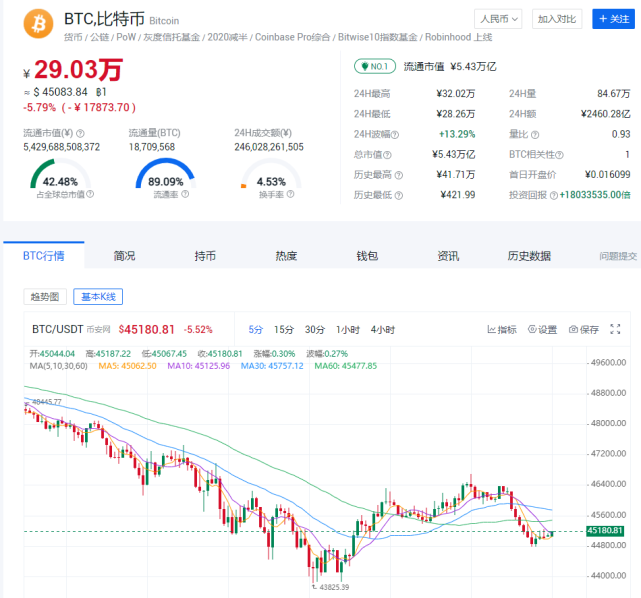
Task: Select the 4小时 interval
Action: click(x=383, y=329)
